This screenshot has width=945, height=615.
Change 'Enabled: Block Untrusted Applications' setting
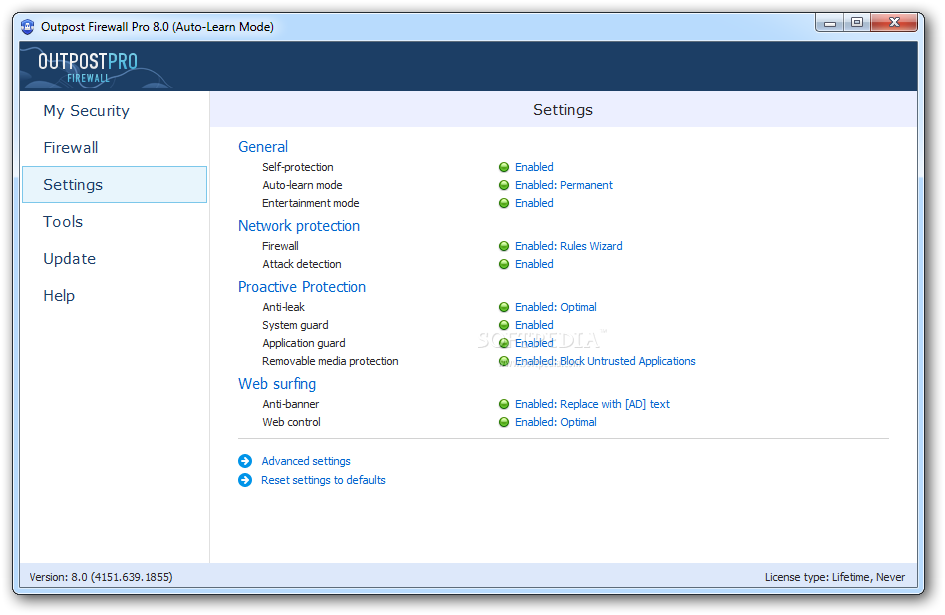(x=605, y=361)
